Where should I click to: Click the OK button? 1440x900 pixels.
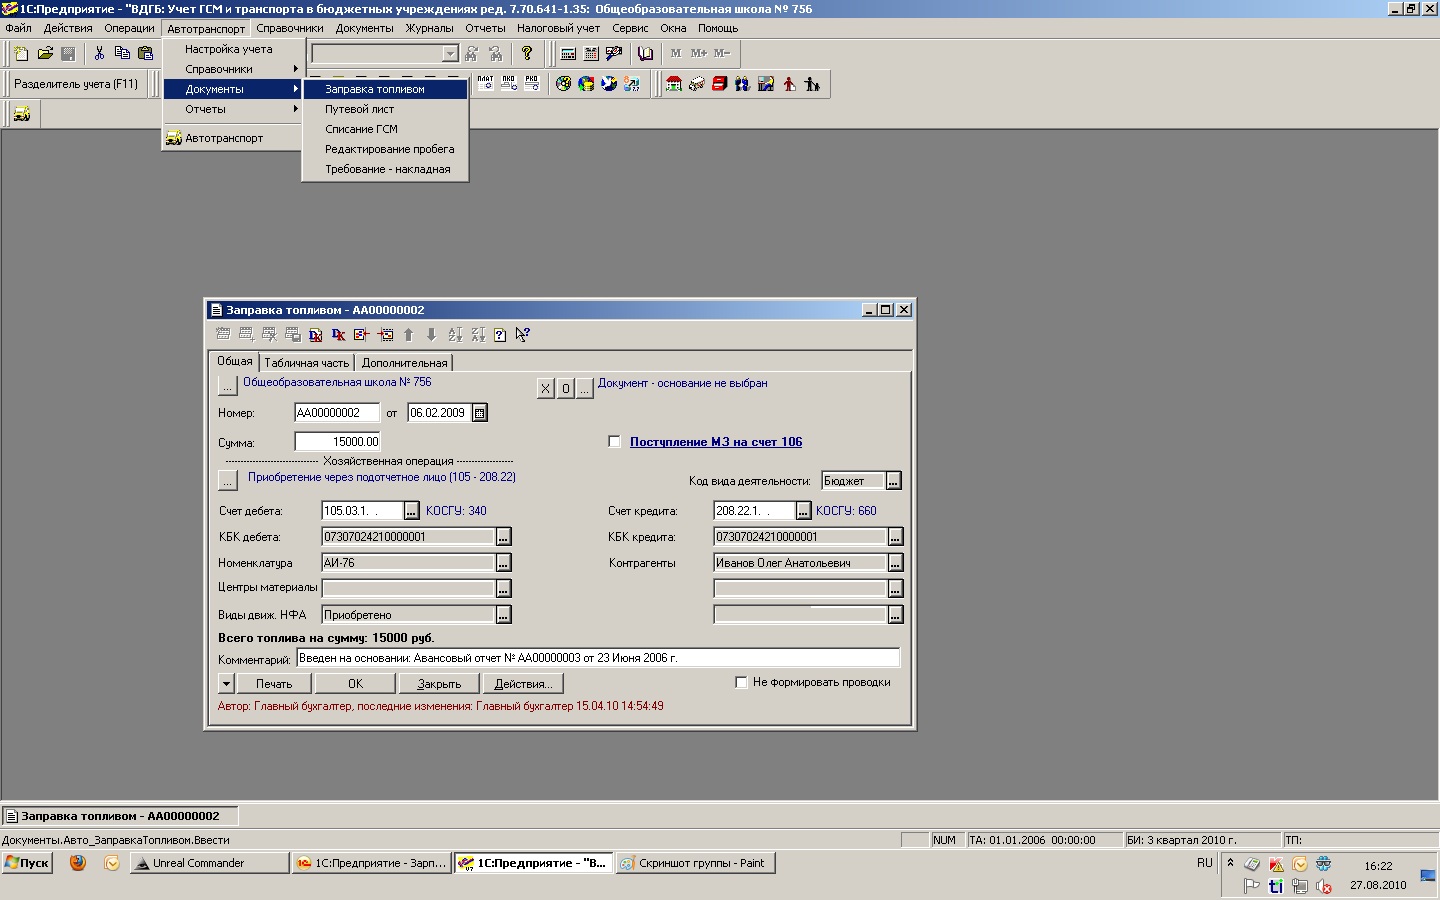coord(355,684)
